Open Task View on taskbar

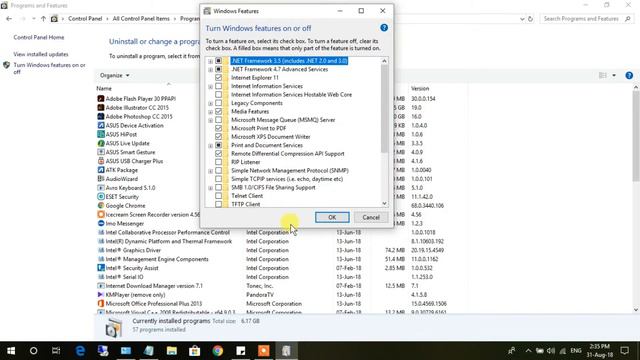tap(56, 351)
